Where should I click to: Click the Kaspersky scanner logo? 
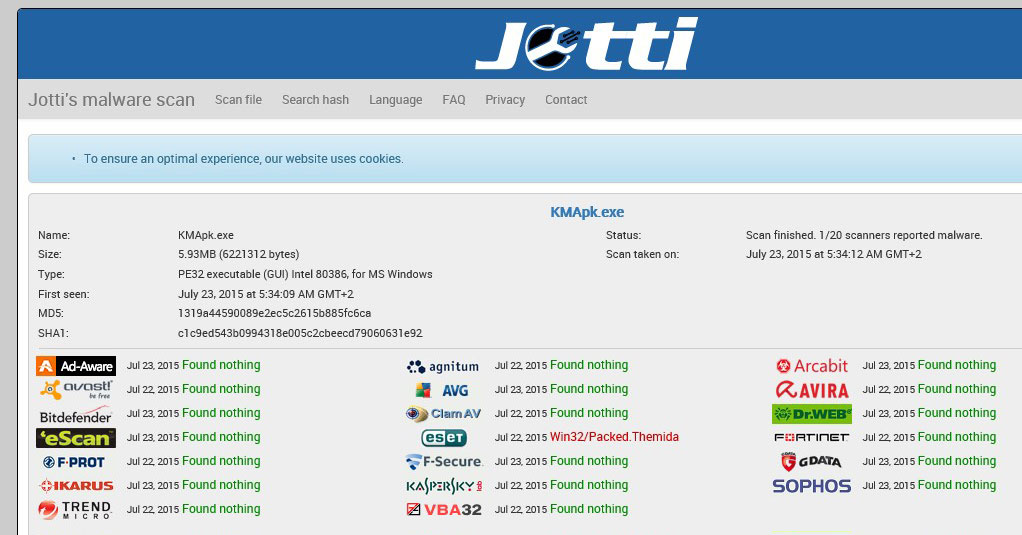pos(444,486)
